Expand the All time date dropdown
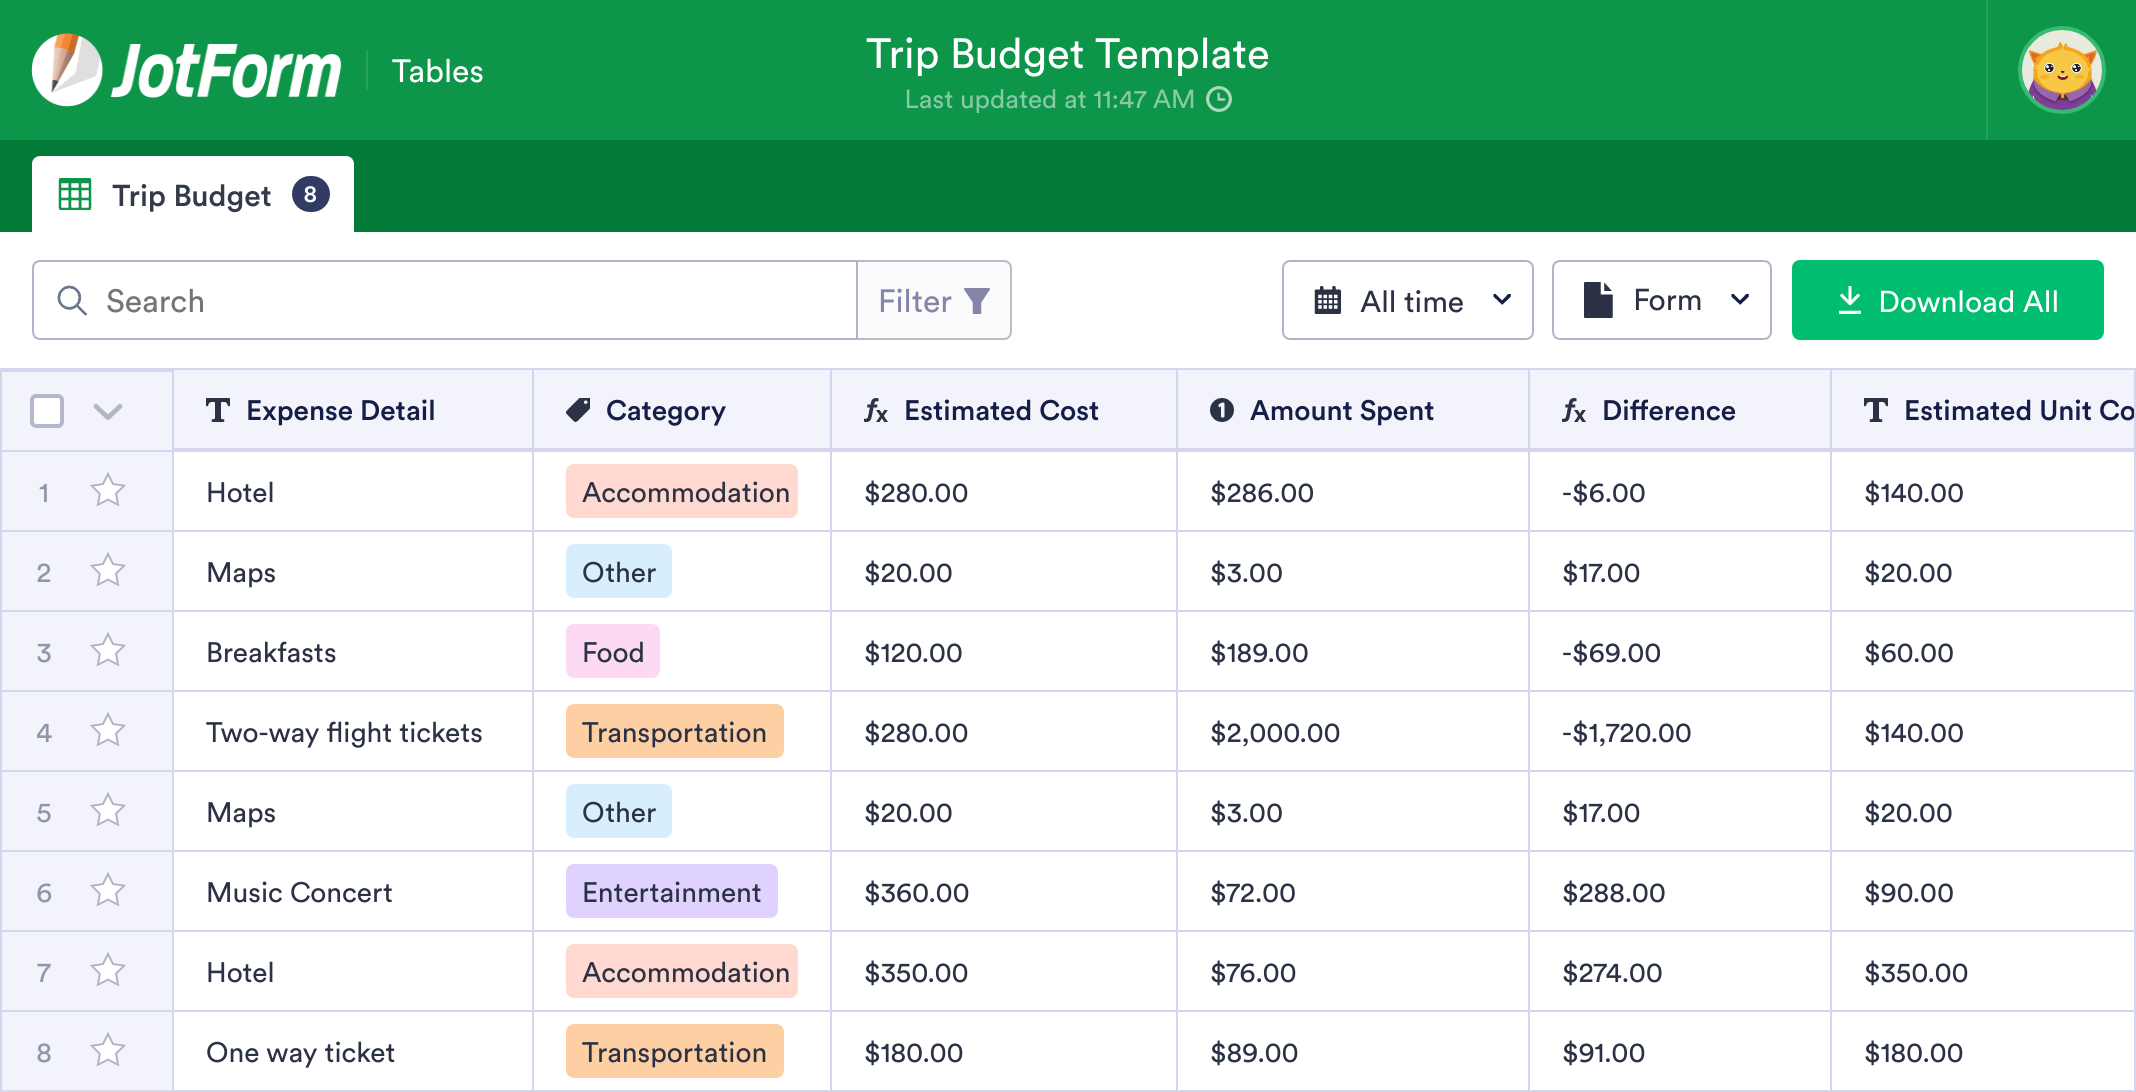Screen dimensions: 2136x1092 tap(1407, 301)
